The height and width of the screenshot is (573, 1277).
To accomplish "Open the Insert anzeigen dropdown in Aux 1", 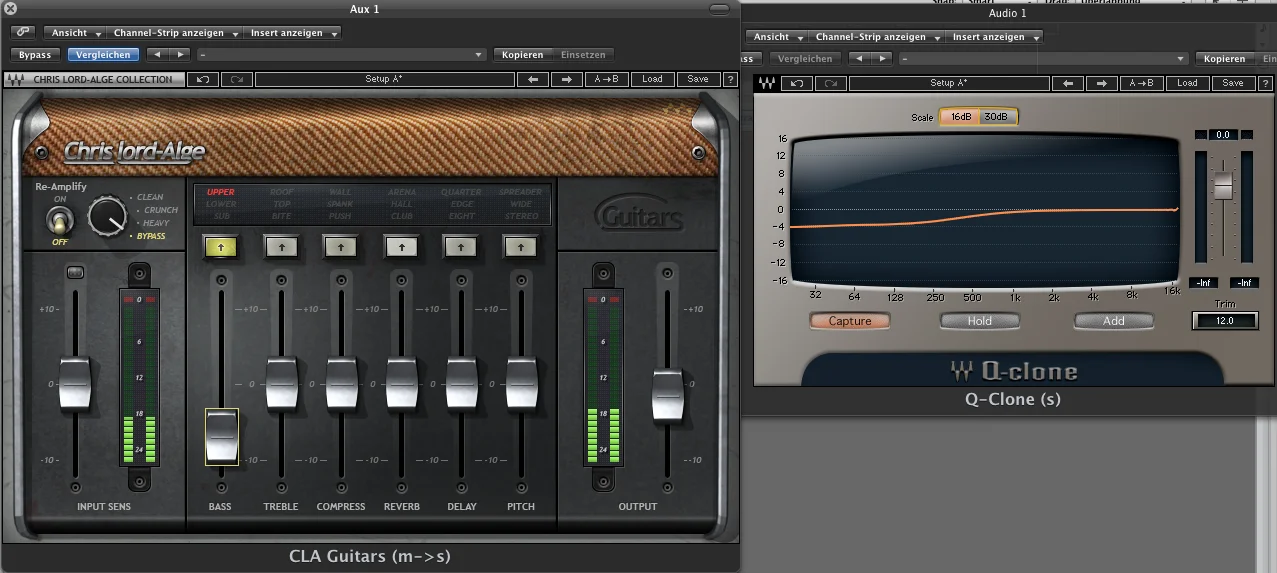I will click(294, 33).
